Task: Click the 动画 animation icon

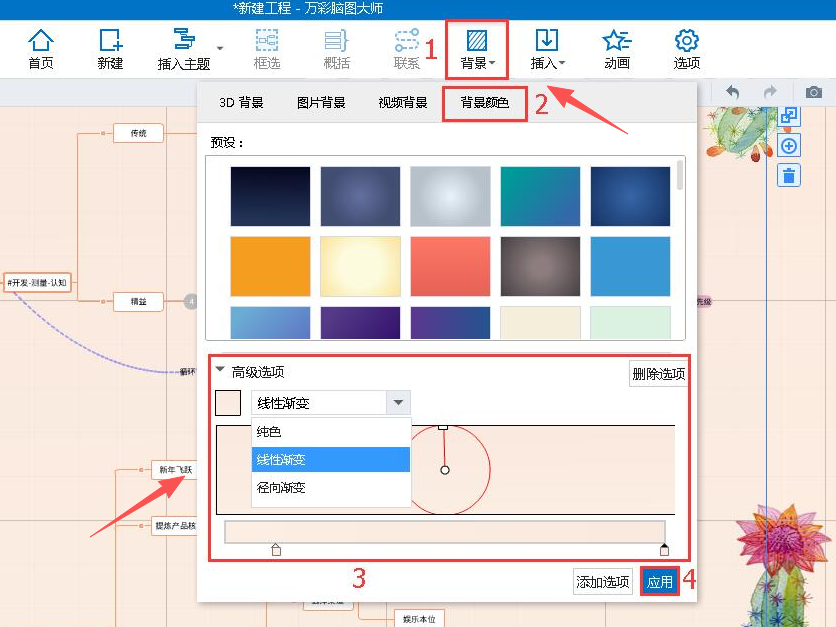Action: pyautogui.click(x=617, y=49)
